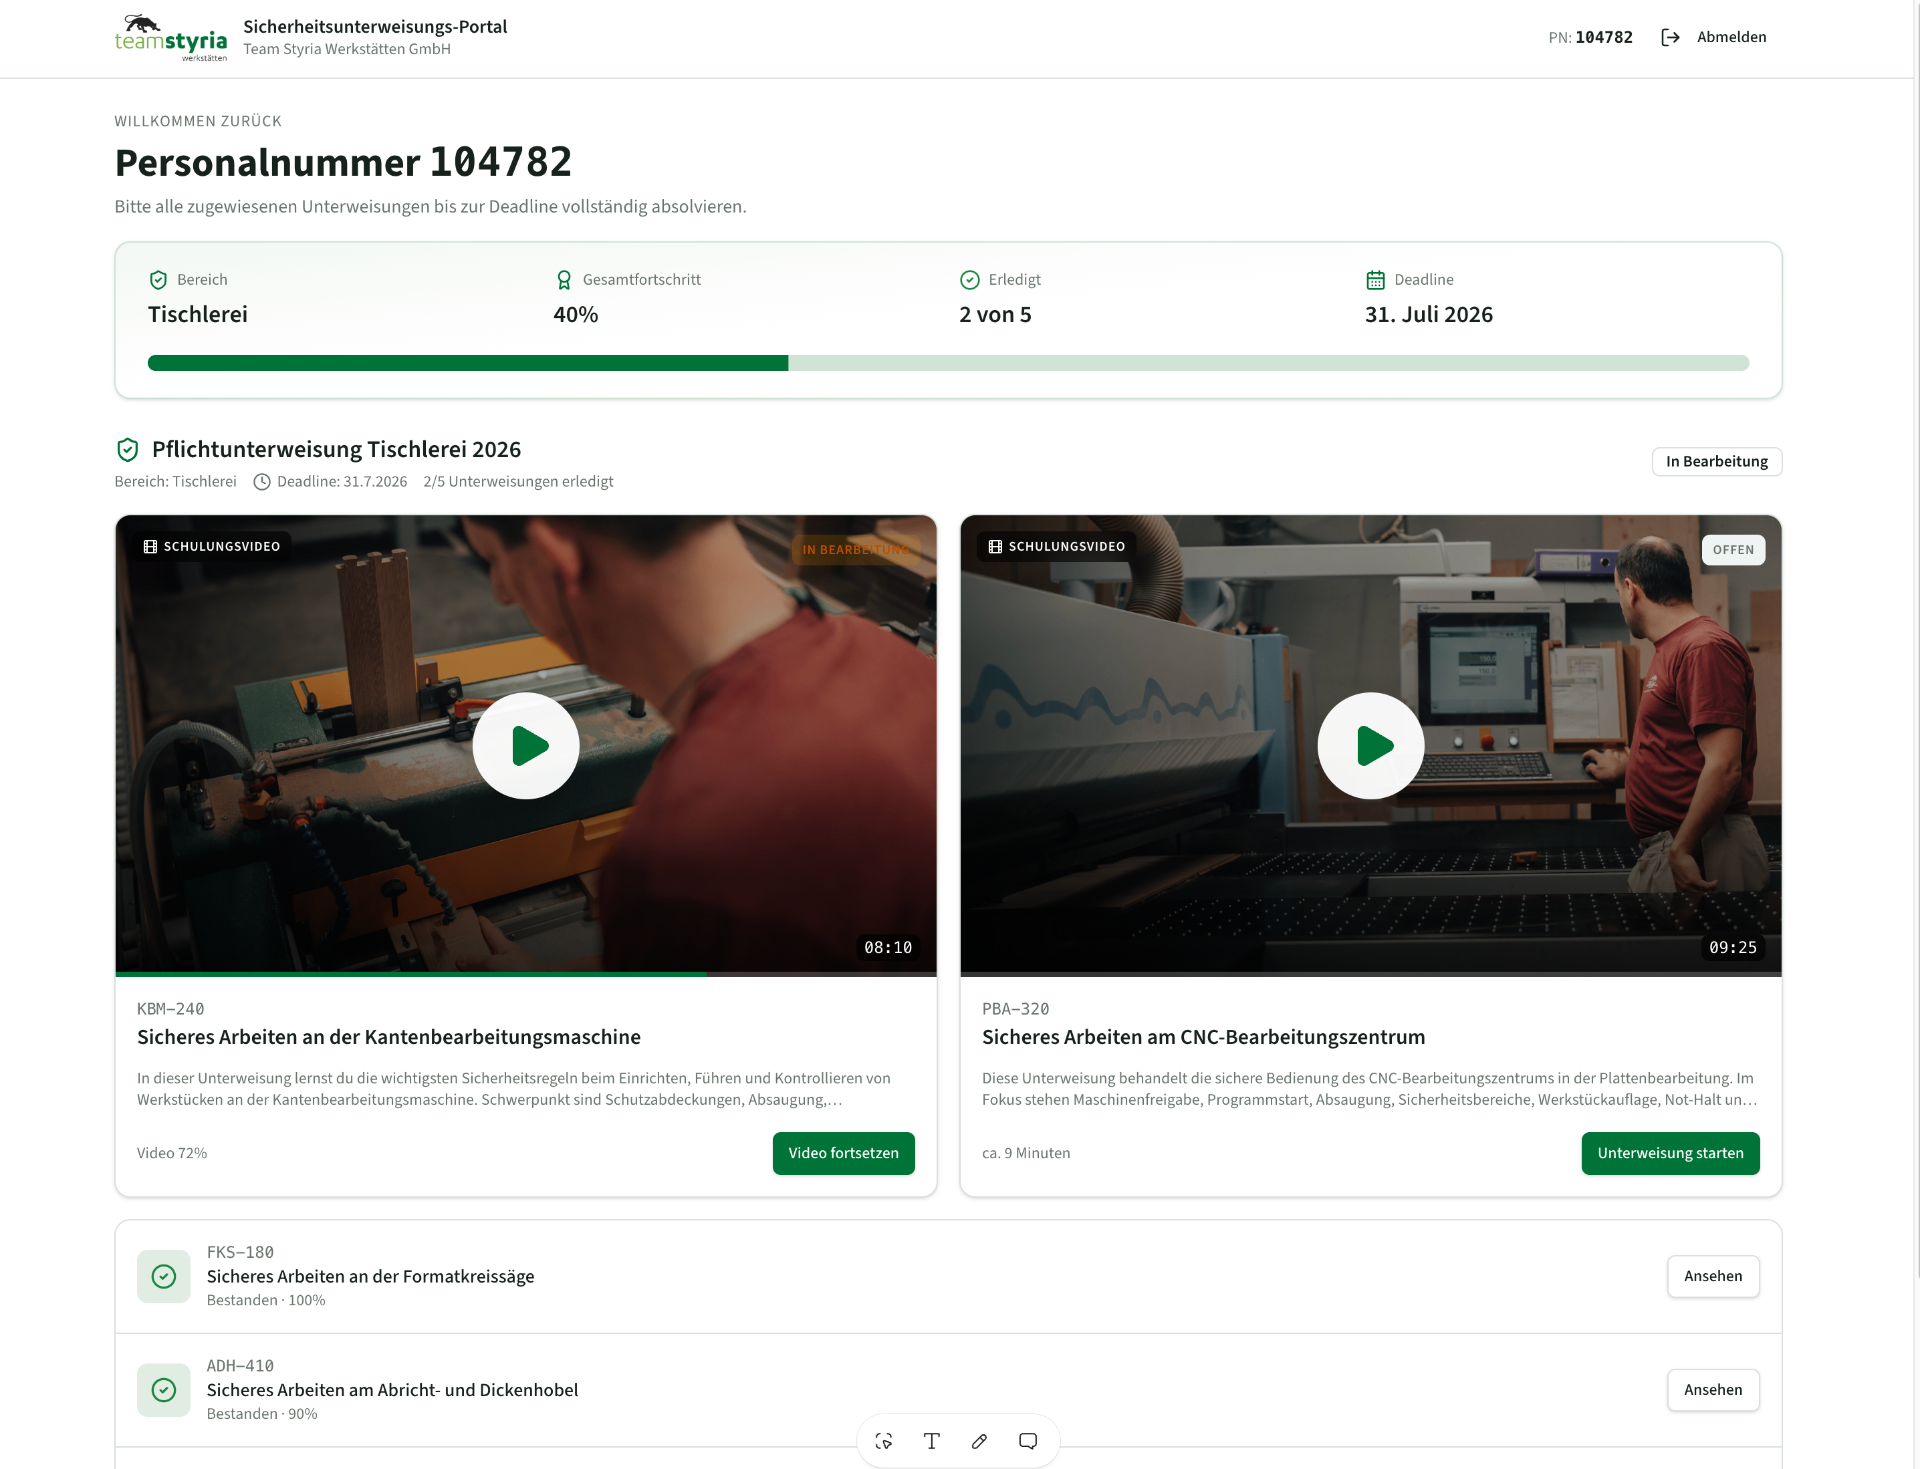Click the Tischlerei area value

click(198, 315)
